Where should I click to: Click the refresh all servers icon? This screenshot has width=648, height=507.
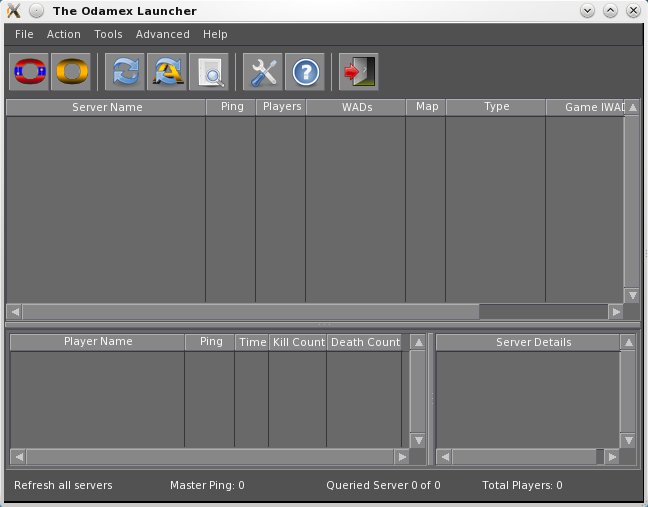[167, 72]
